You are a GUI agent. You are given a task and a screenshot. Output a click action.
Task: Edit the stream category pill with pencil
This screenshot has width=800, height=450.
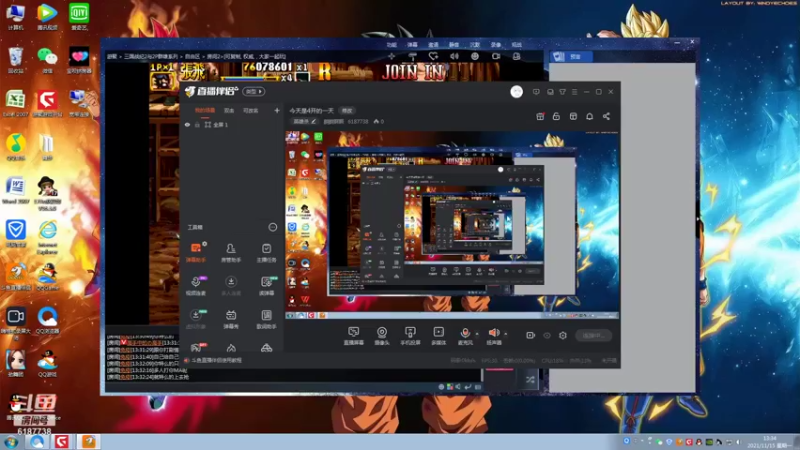pos(305,121)
